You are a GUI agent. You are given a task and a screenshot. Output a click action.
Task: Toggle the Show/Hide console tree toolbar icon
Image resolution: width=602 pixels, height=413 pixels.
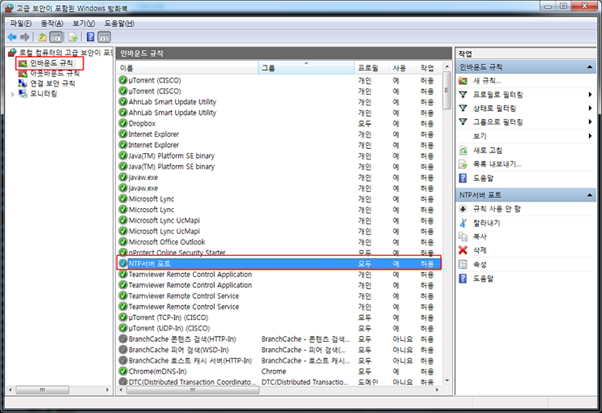pyautogui.click(x=56, y=37)
